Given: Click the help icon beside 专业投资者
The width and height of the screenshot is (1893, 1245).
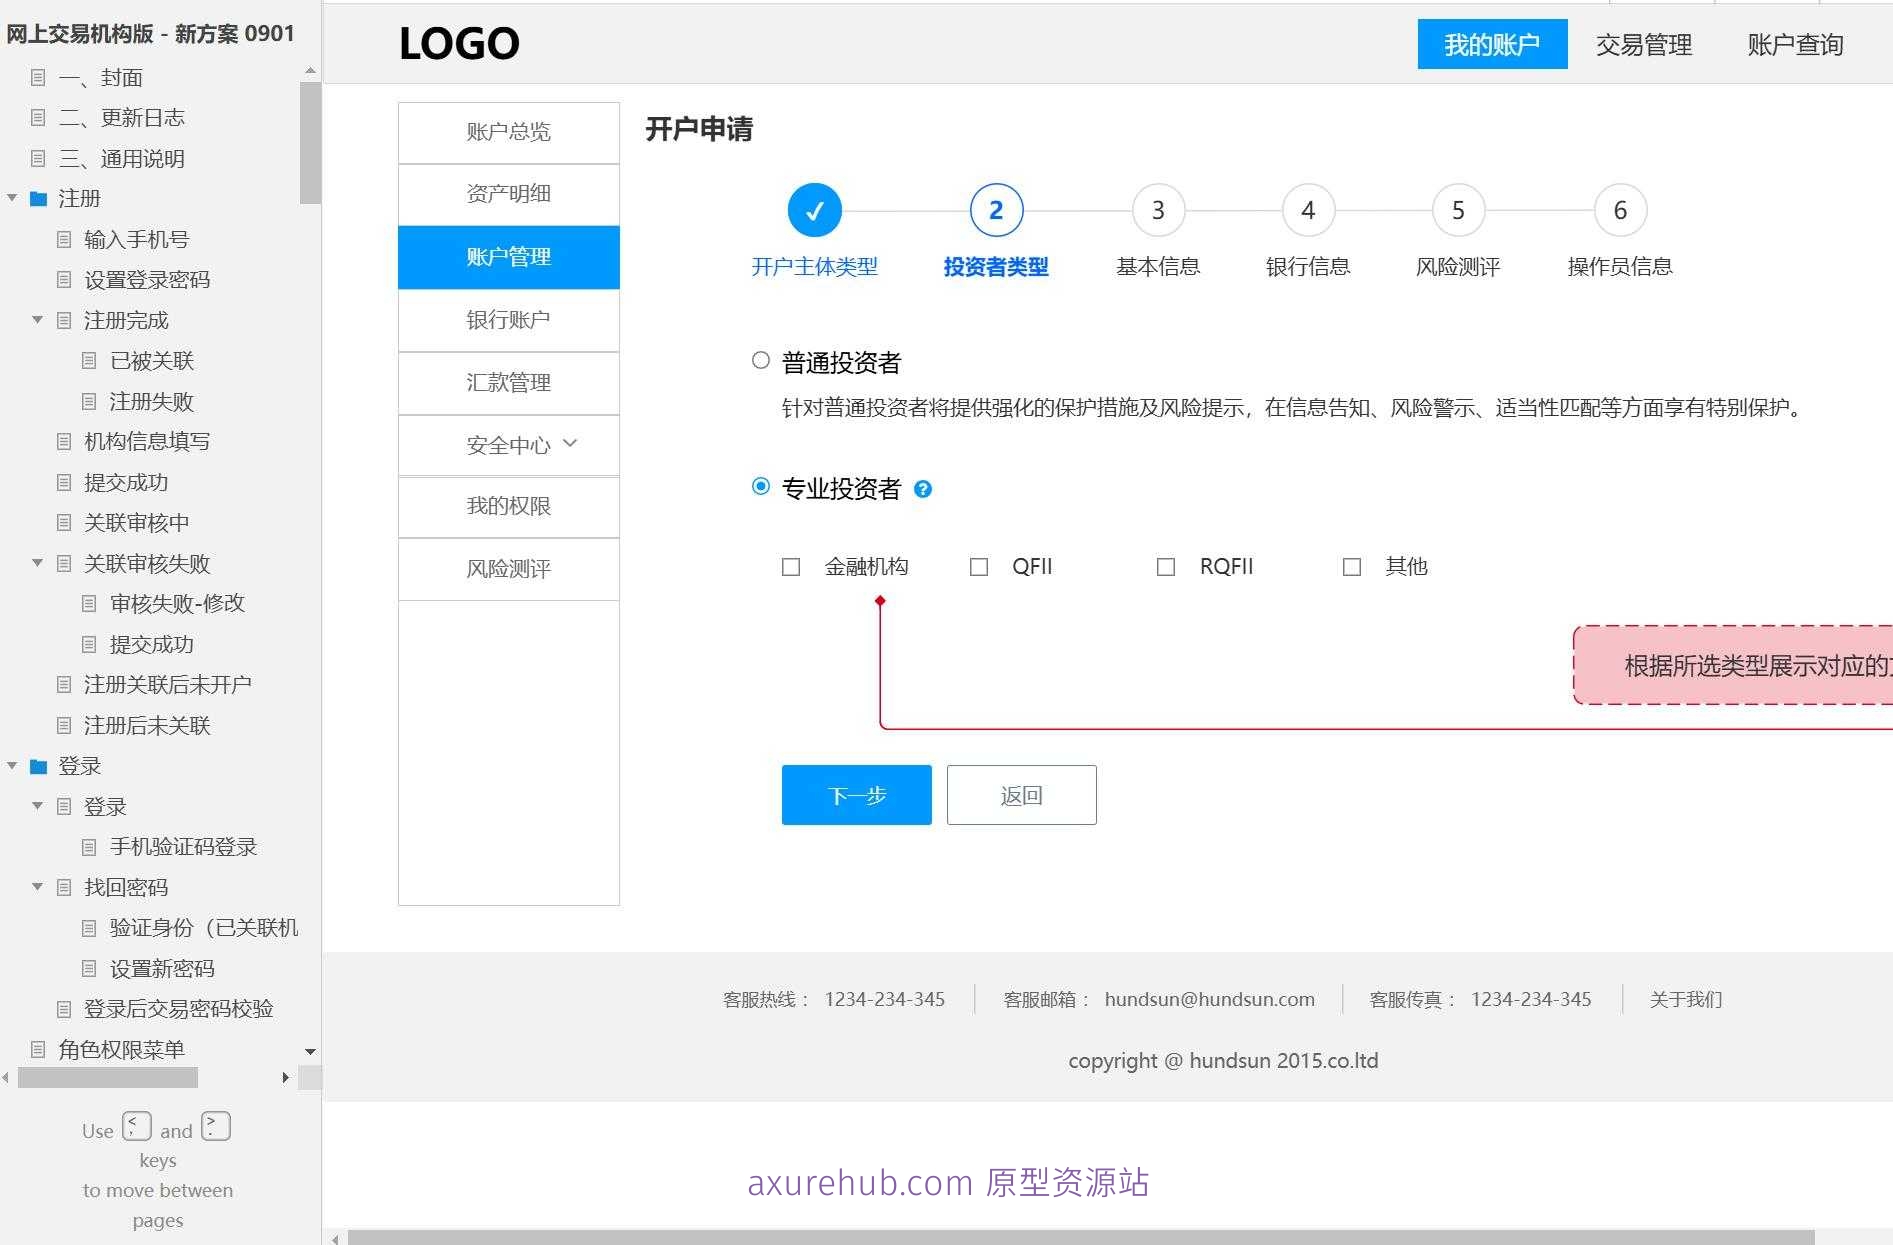Looking at the screenshot, I should tap(923, 489).
